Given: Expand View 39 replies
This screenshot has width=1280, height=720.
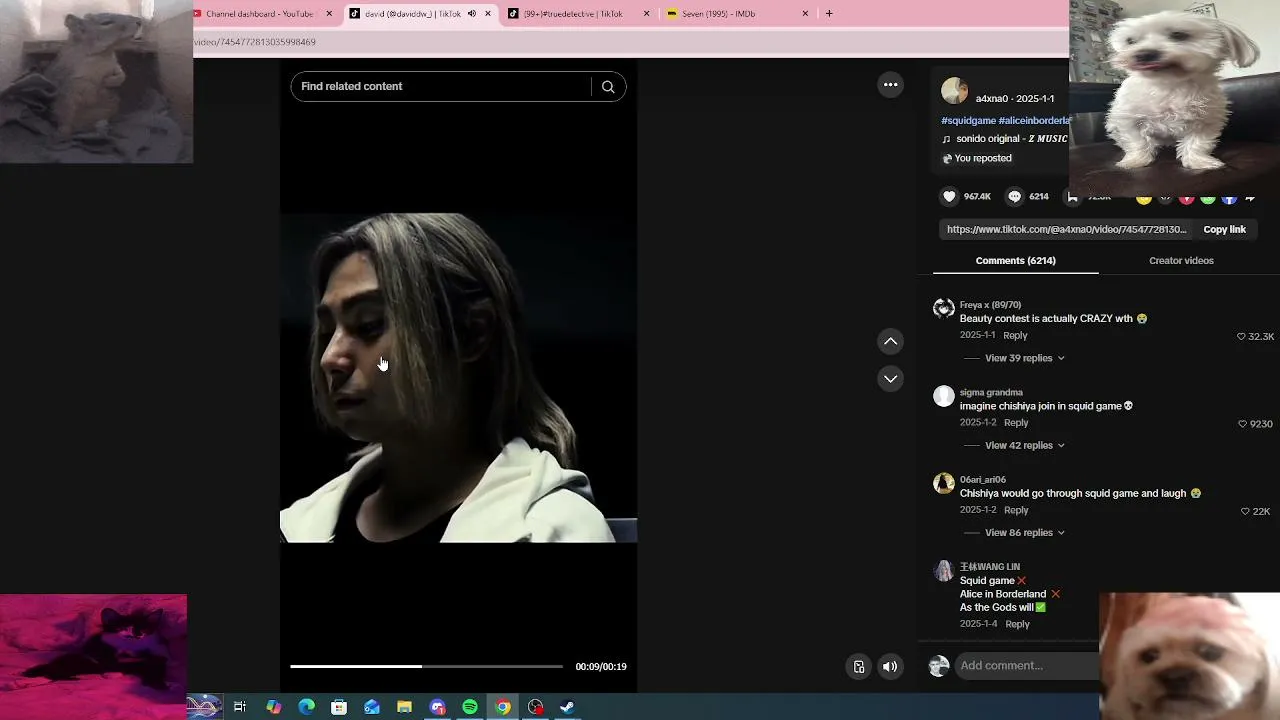Looking at the screenshot, I should [x=1025, y=358].
